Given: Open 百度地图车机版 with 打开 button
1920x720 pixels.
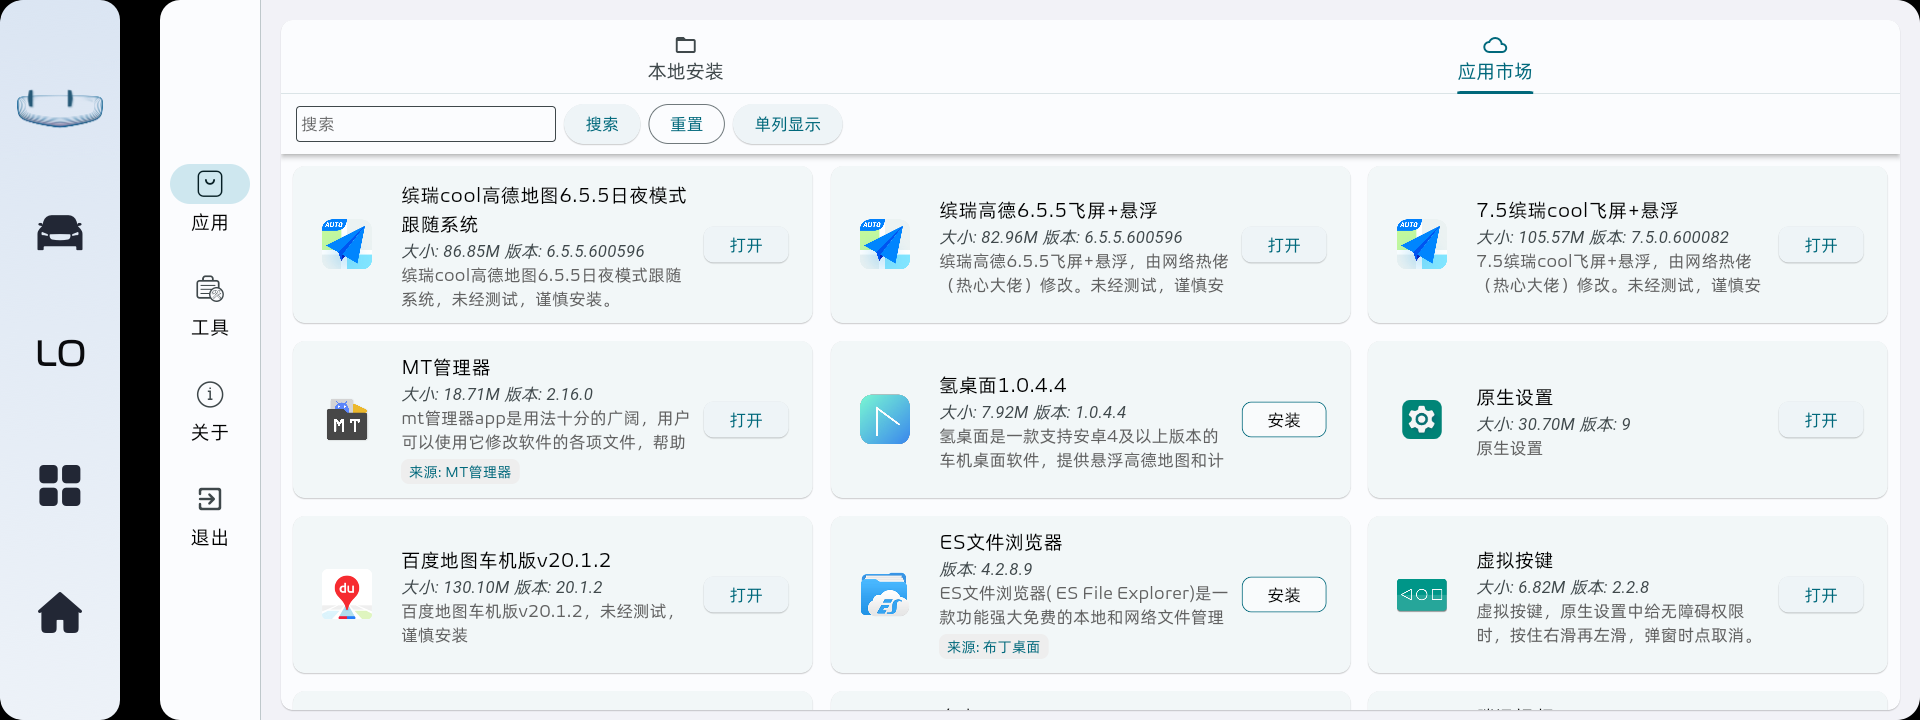Looking at the screenshot, I should (746, 595).
